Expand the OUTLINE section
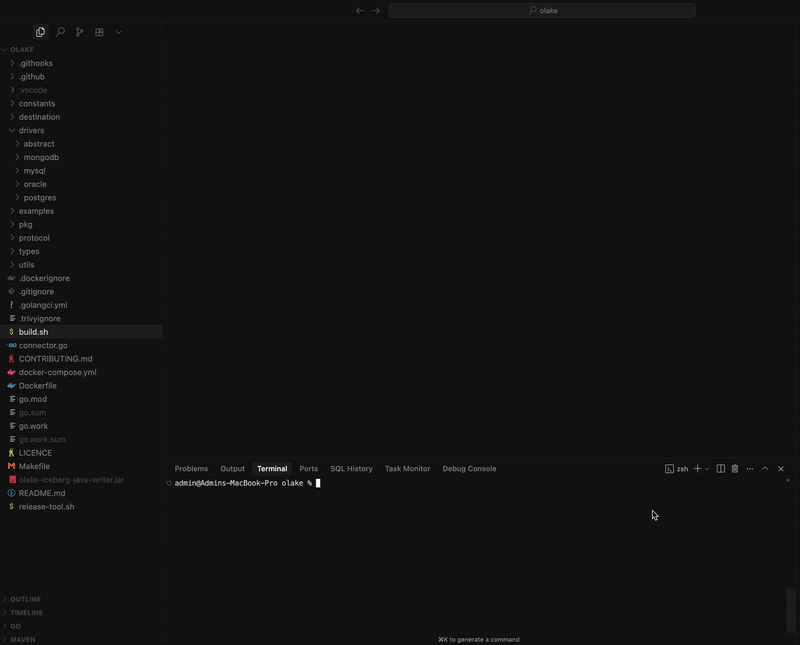The image size is (800, 645). (x=25, y=599)
